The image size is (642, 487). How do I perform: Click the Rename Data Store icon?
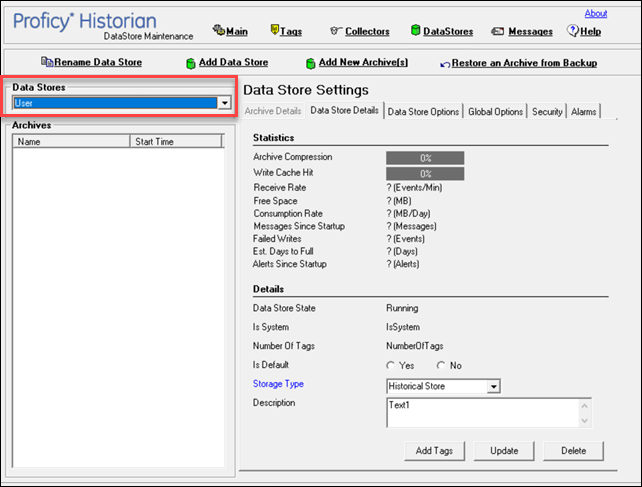47,62
